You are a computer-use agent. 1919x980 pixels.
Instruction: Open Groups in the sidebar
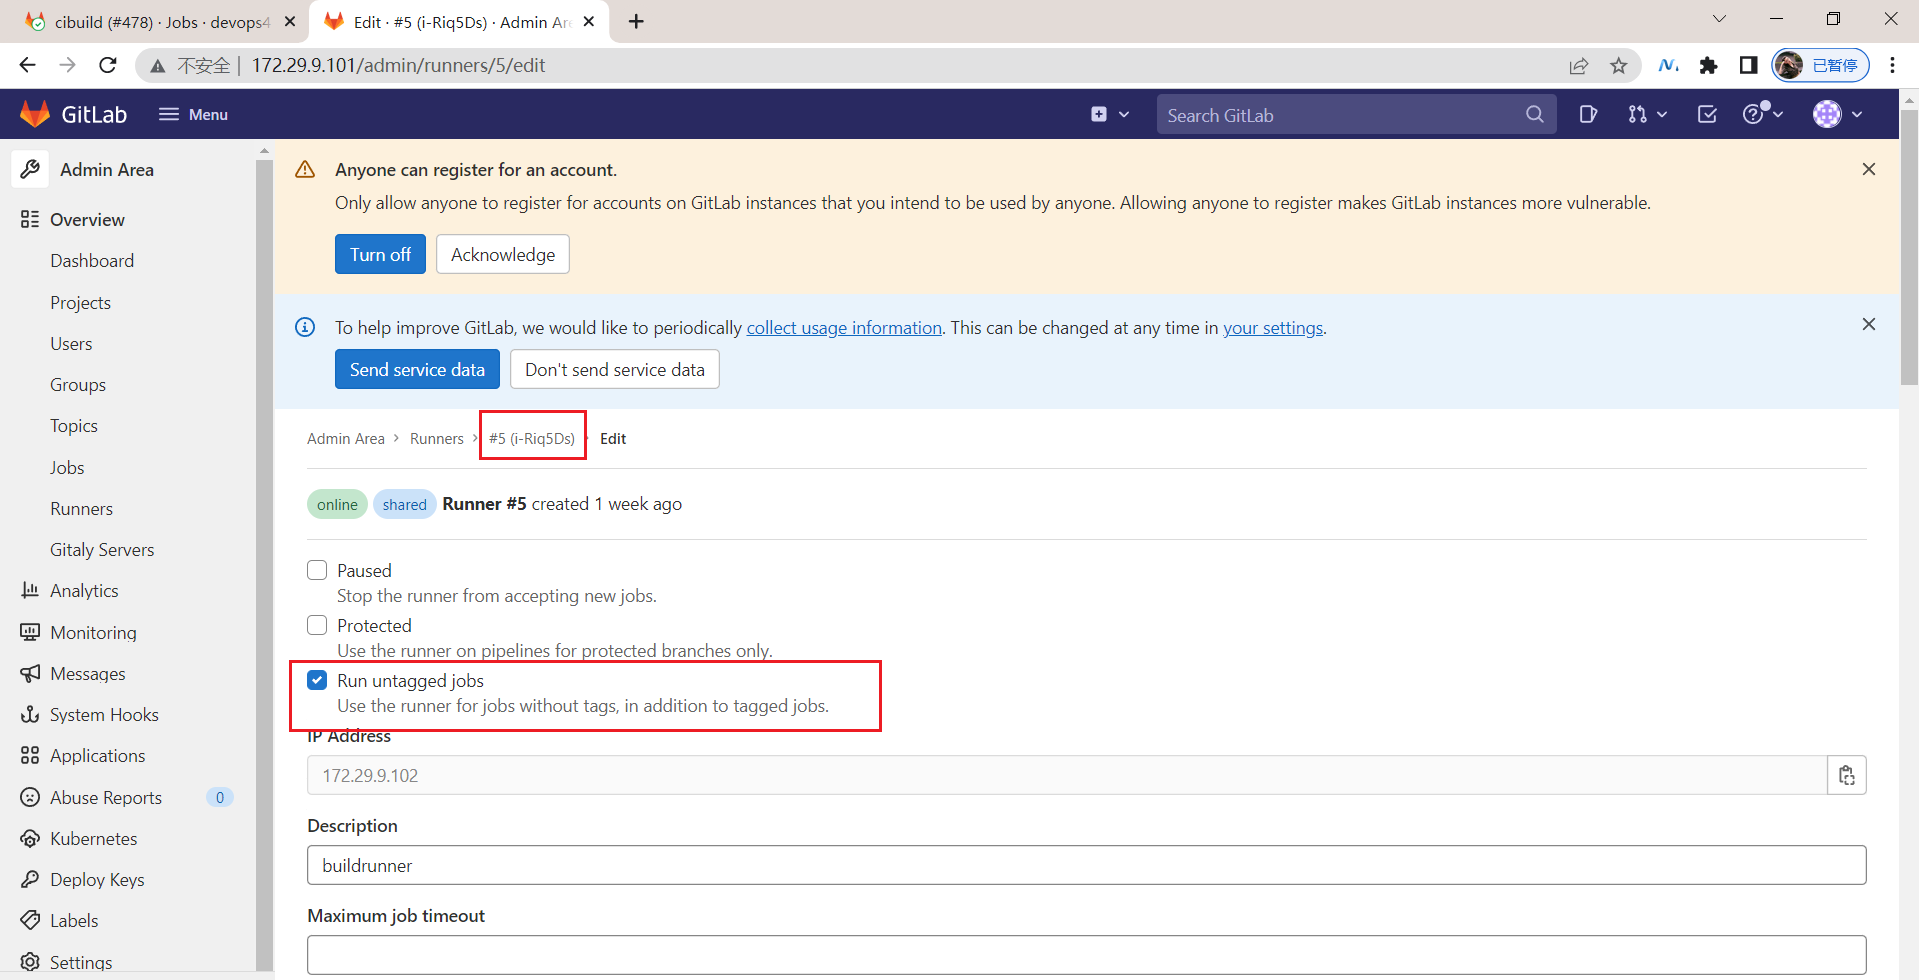[x=78, y=384]
